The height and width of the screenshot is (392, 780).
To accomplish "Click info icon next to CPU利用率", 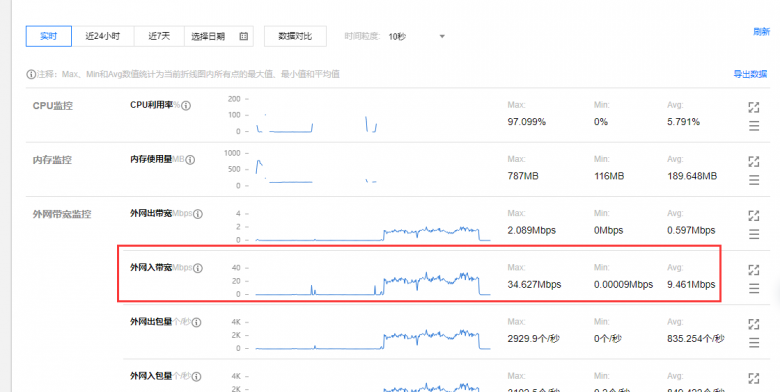I will click(x=186, y=105).
